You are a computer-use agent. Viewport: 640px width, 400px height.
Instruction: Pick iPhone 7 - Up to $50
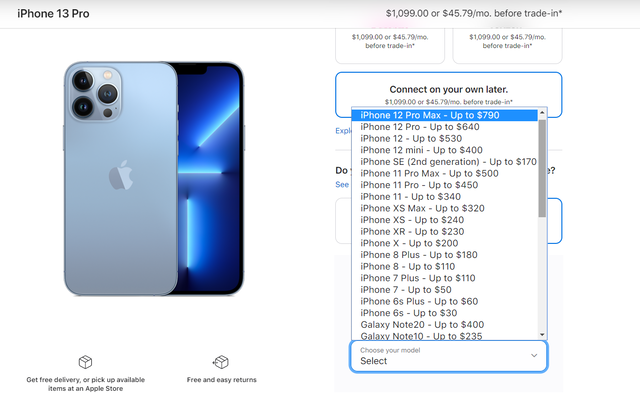tap(444, 290)
